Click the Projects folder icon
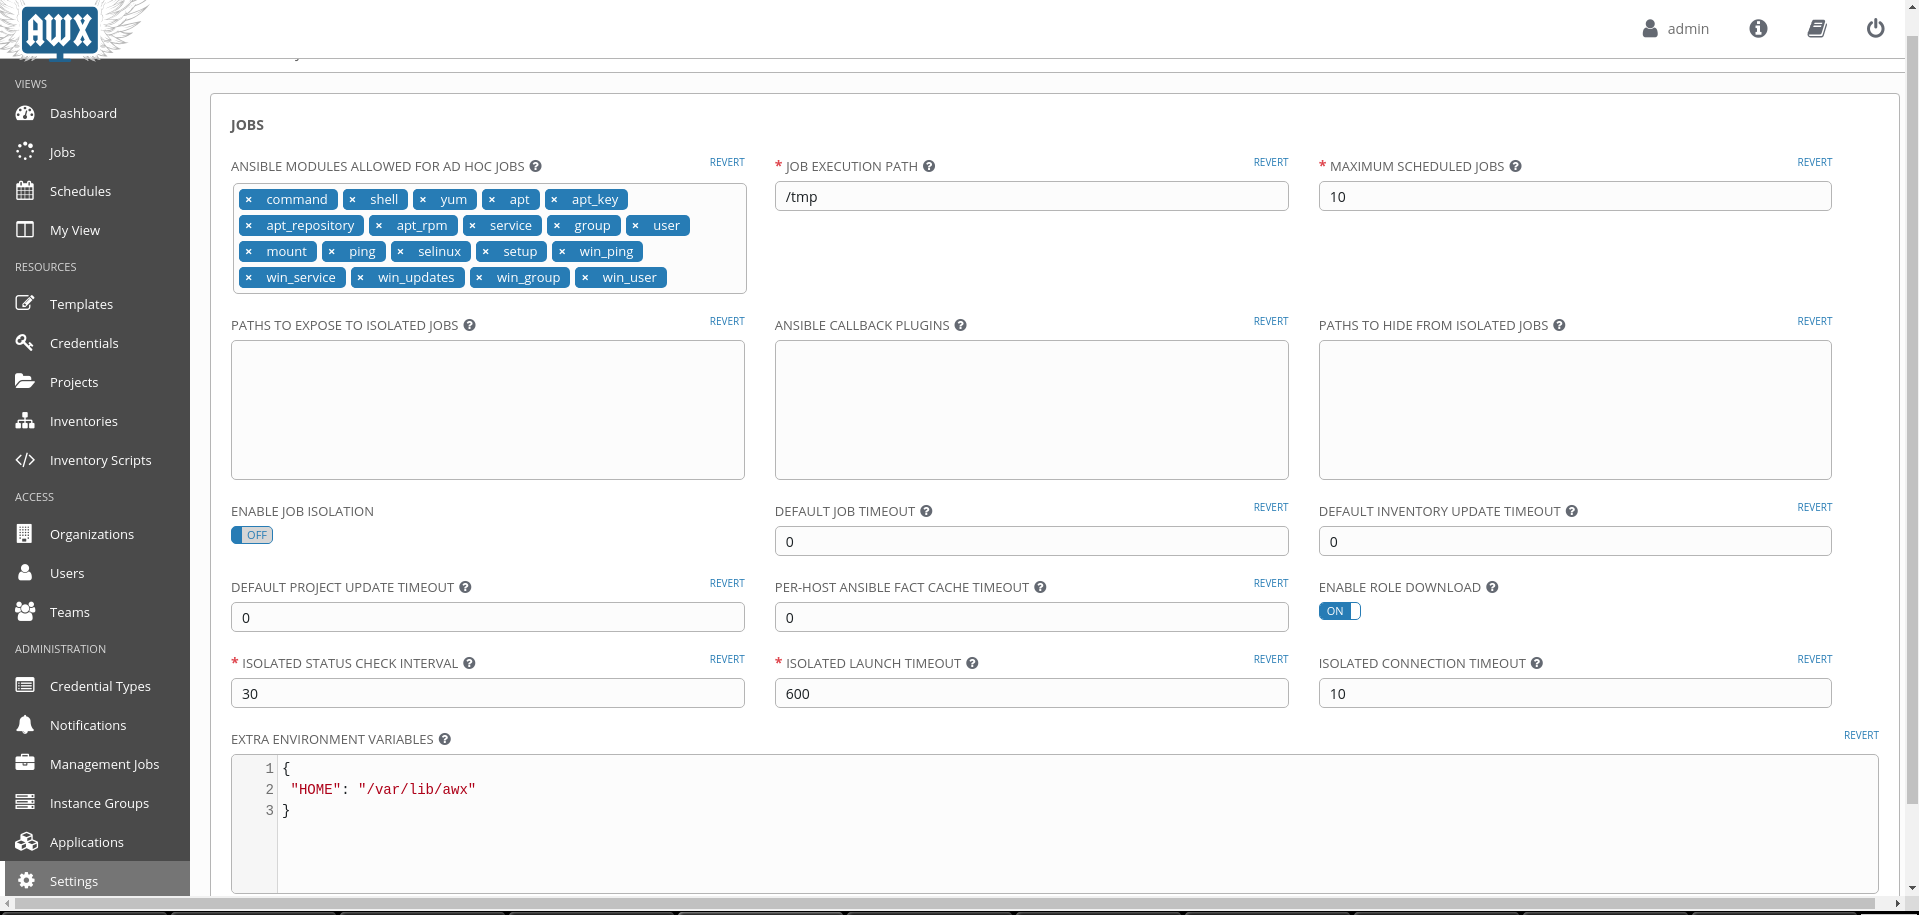 pyautogui.click(x=25, y=381)
